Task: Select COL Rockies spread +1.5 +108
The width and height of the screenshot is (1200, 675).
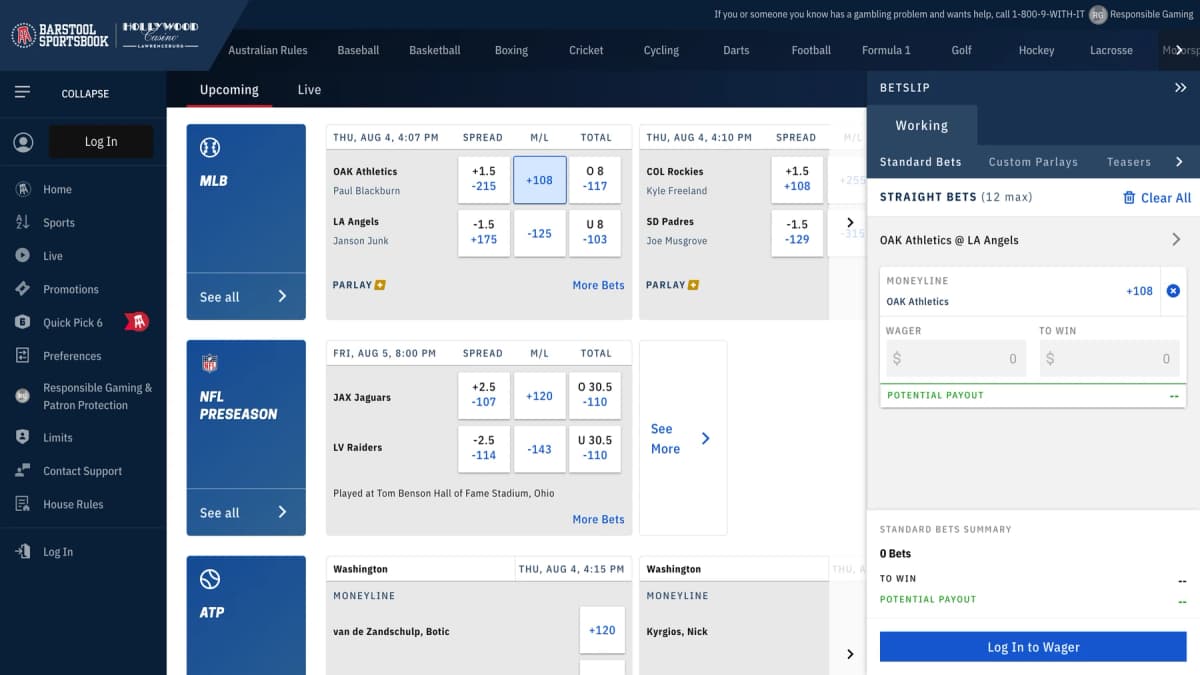Action: point(797,180)
